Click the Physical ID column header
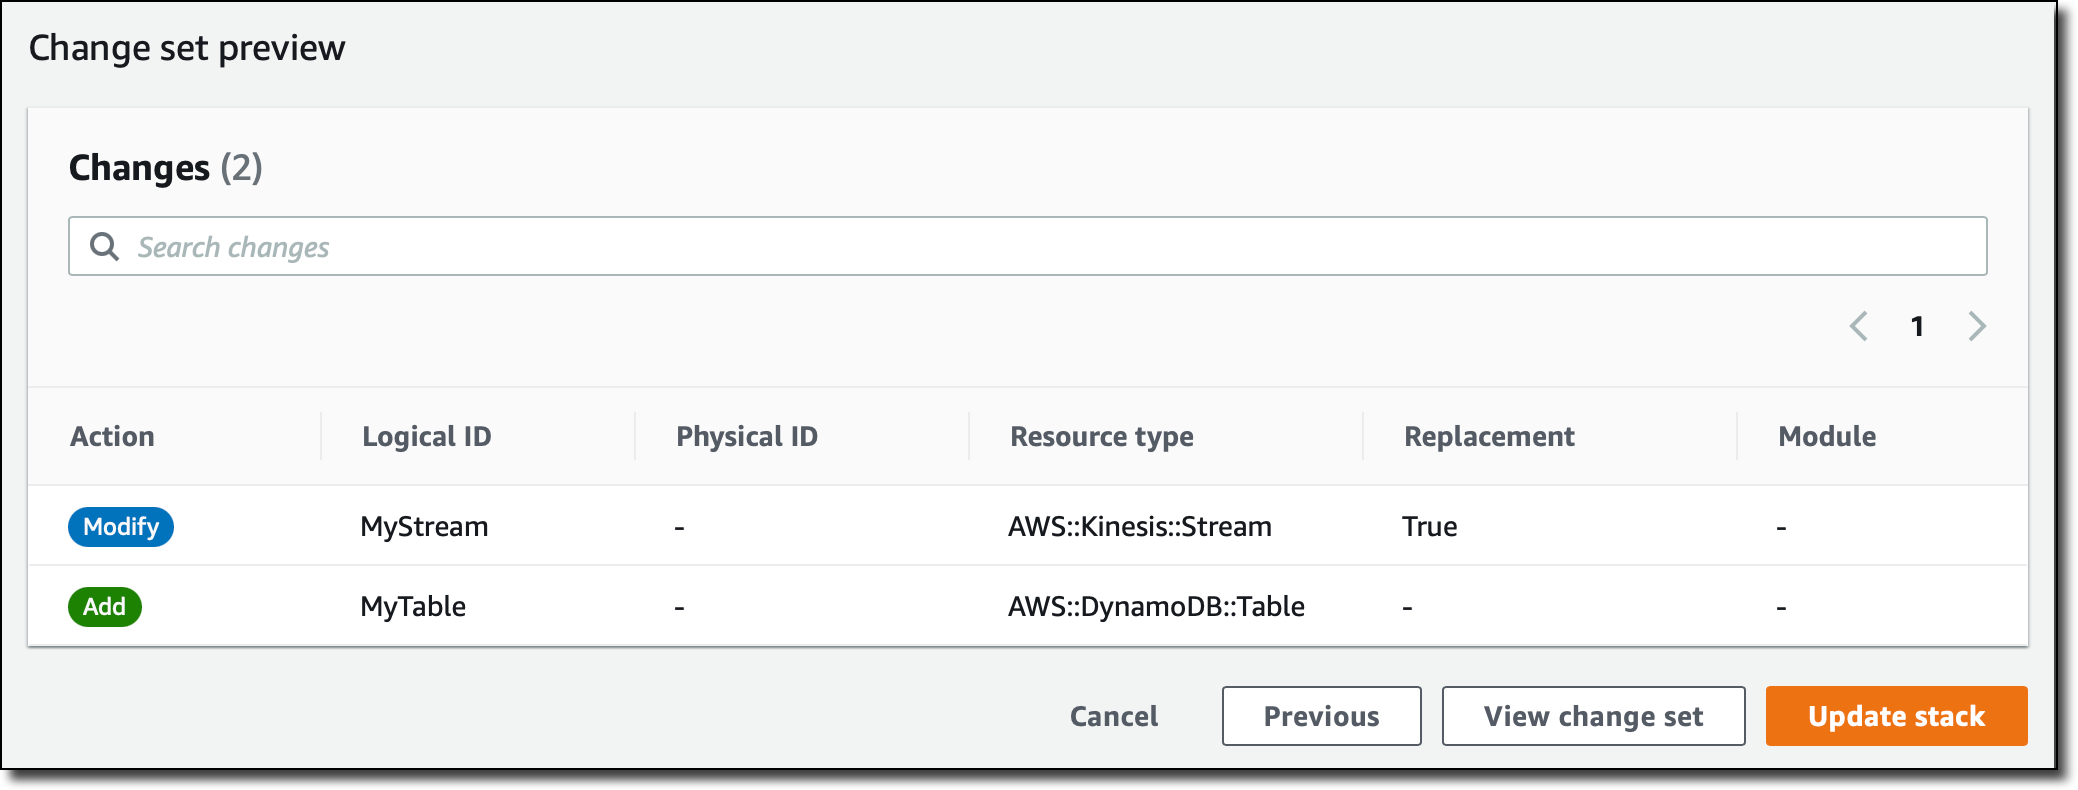2078x790 pixels. pos(747,436)
